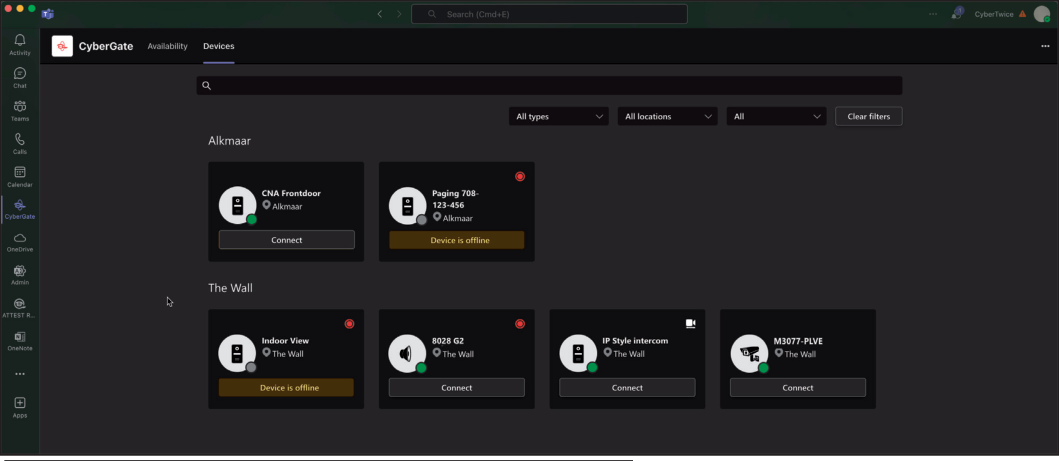1059x461 pixels.
Task: Connect to the M3077-PLVE camera
Action: (798, 387)
